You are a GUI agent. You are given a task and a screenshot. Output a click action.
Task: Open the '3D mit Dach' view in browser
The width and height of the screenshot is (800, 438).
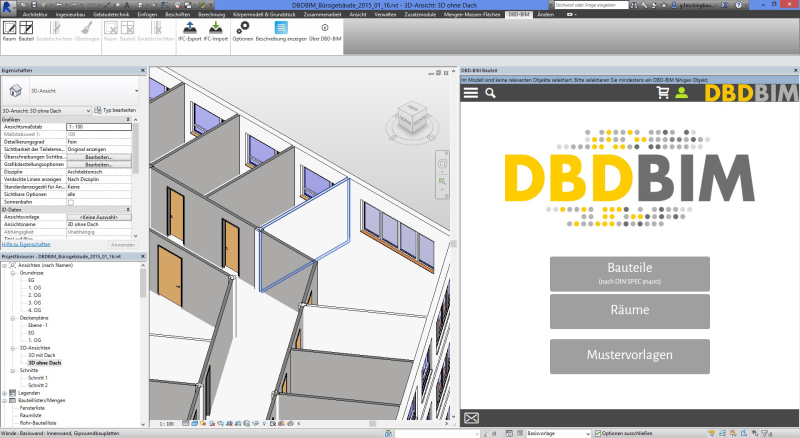41,355
